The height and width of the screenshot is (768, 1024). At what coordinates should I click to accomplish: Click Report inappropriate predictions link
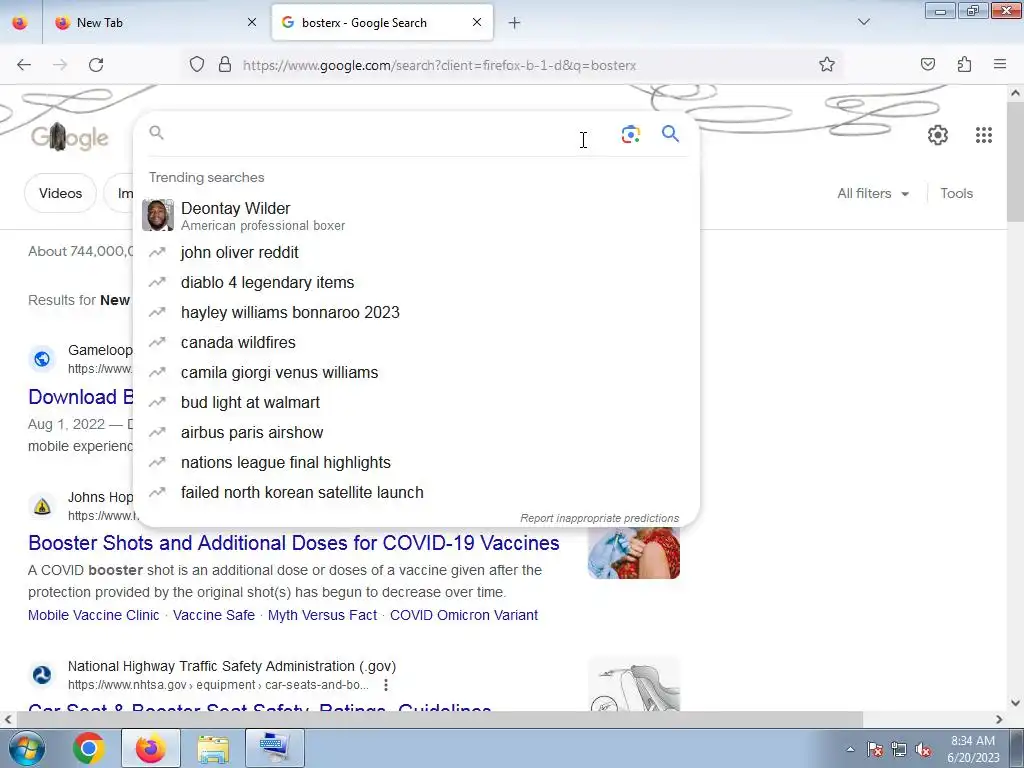tap(600, 518)
